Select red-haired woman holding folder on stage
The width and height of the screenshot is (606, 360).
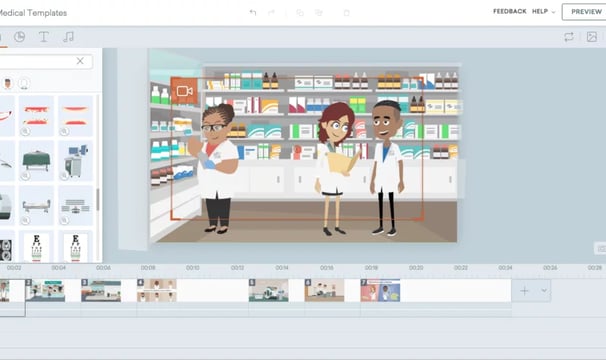coord(335,169)
